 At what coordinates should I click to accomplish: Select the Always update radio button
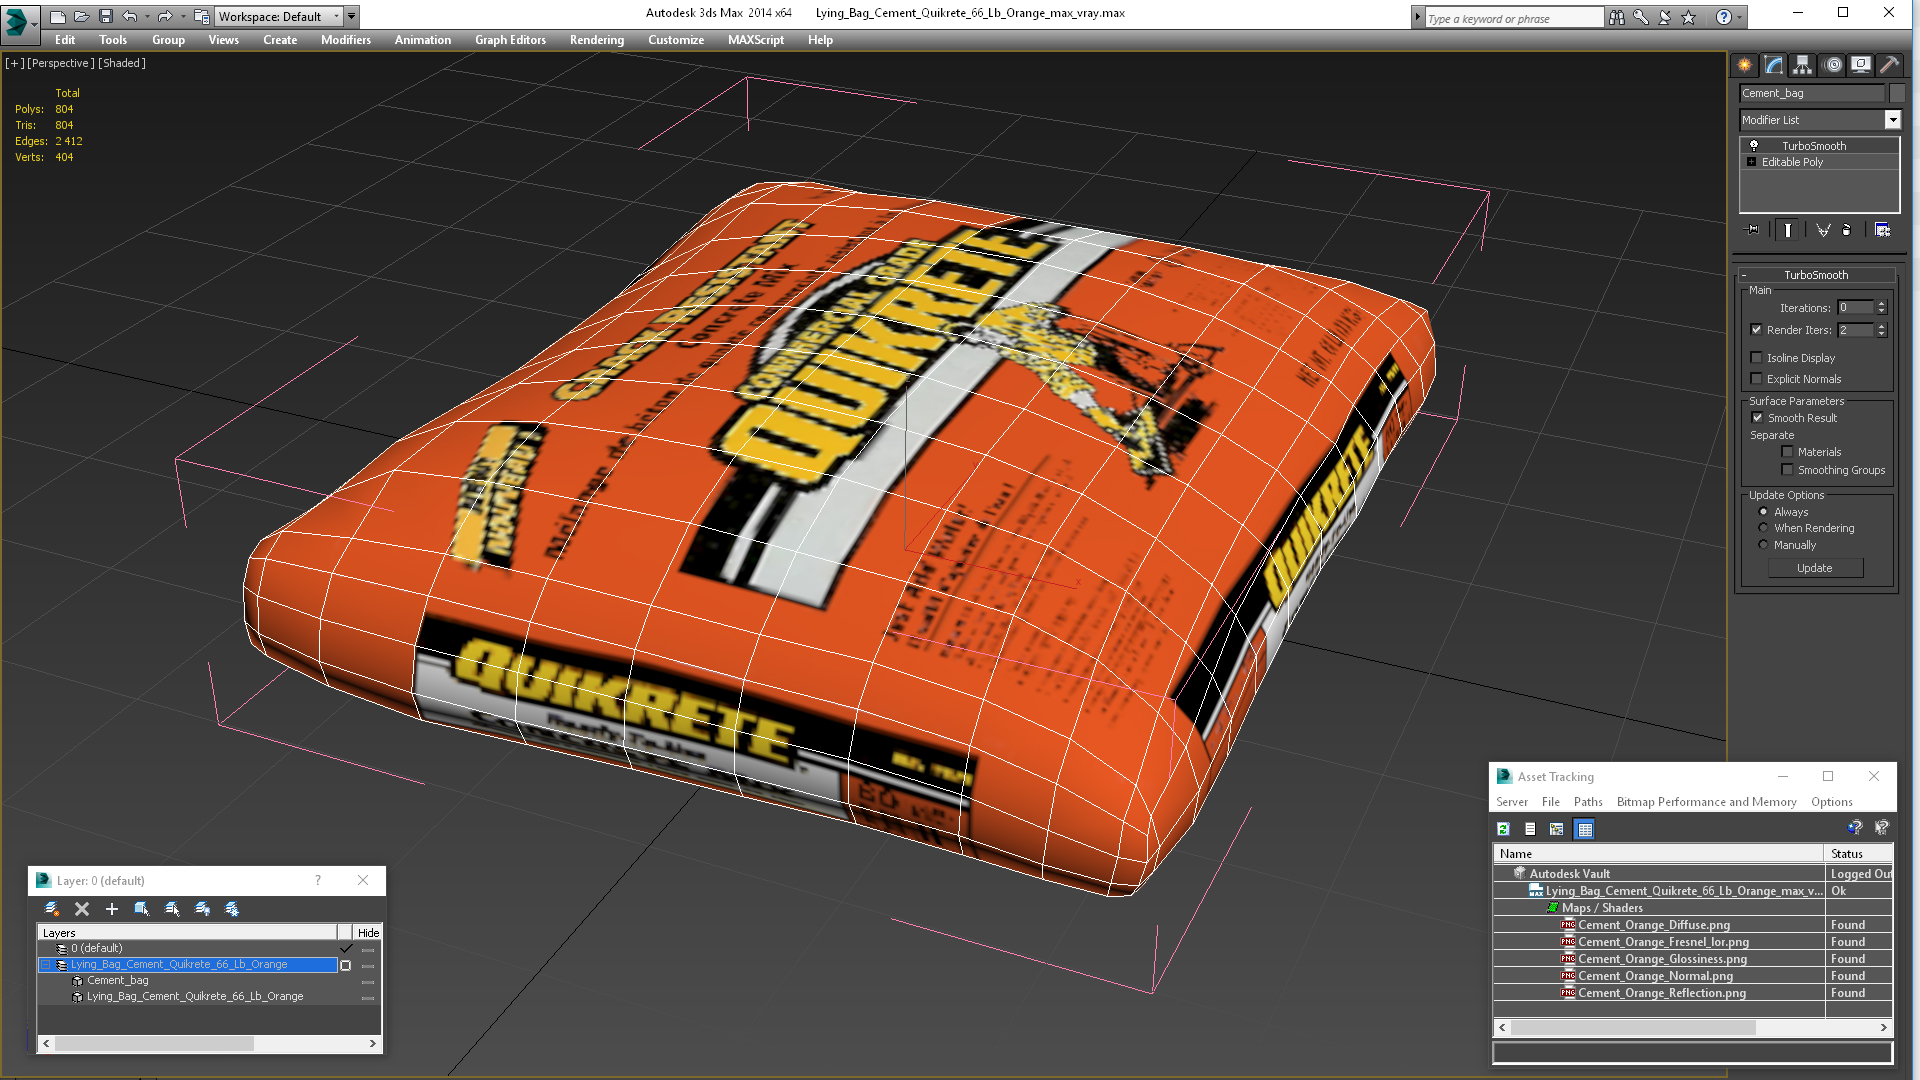pyautogui.click(x=1764, y=512)
